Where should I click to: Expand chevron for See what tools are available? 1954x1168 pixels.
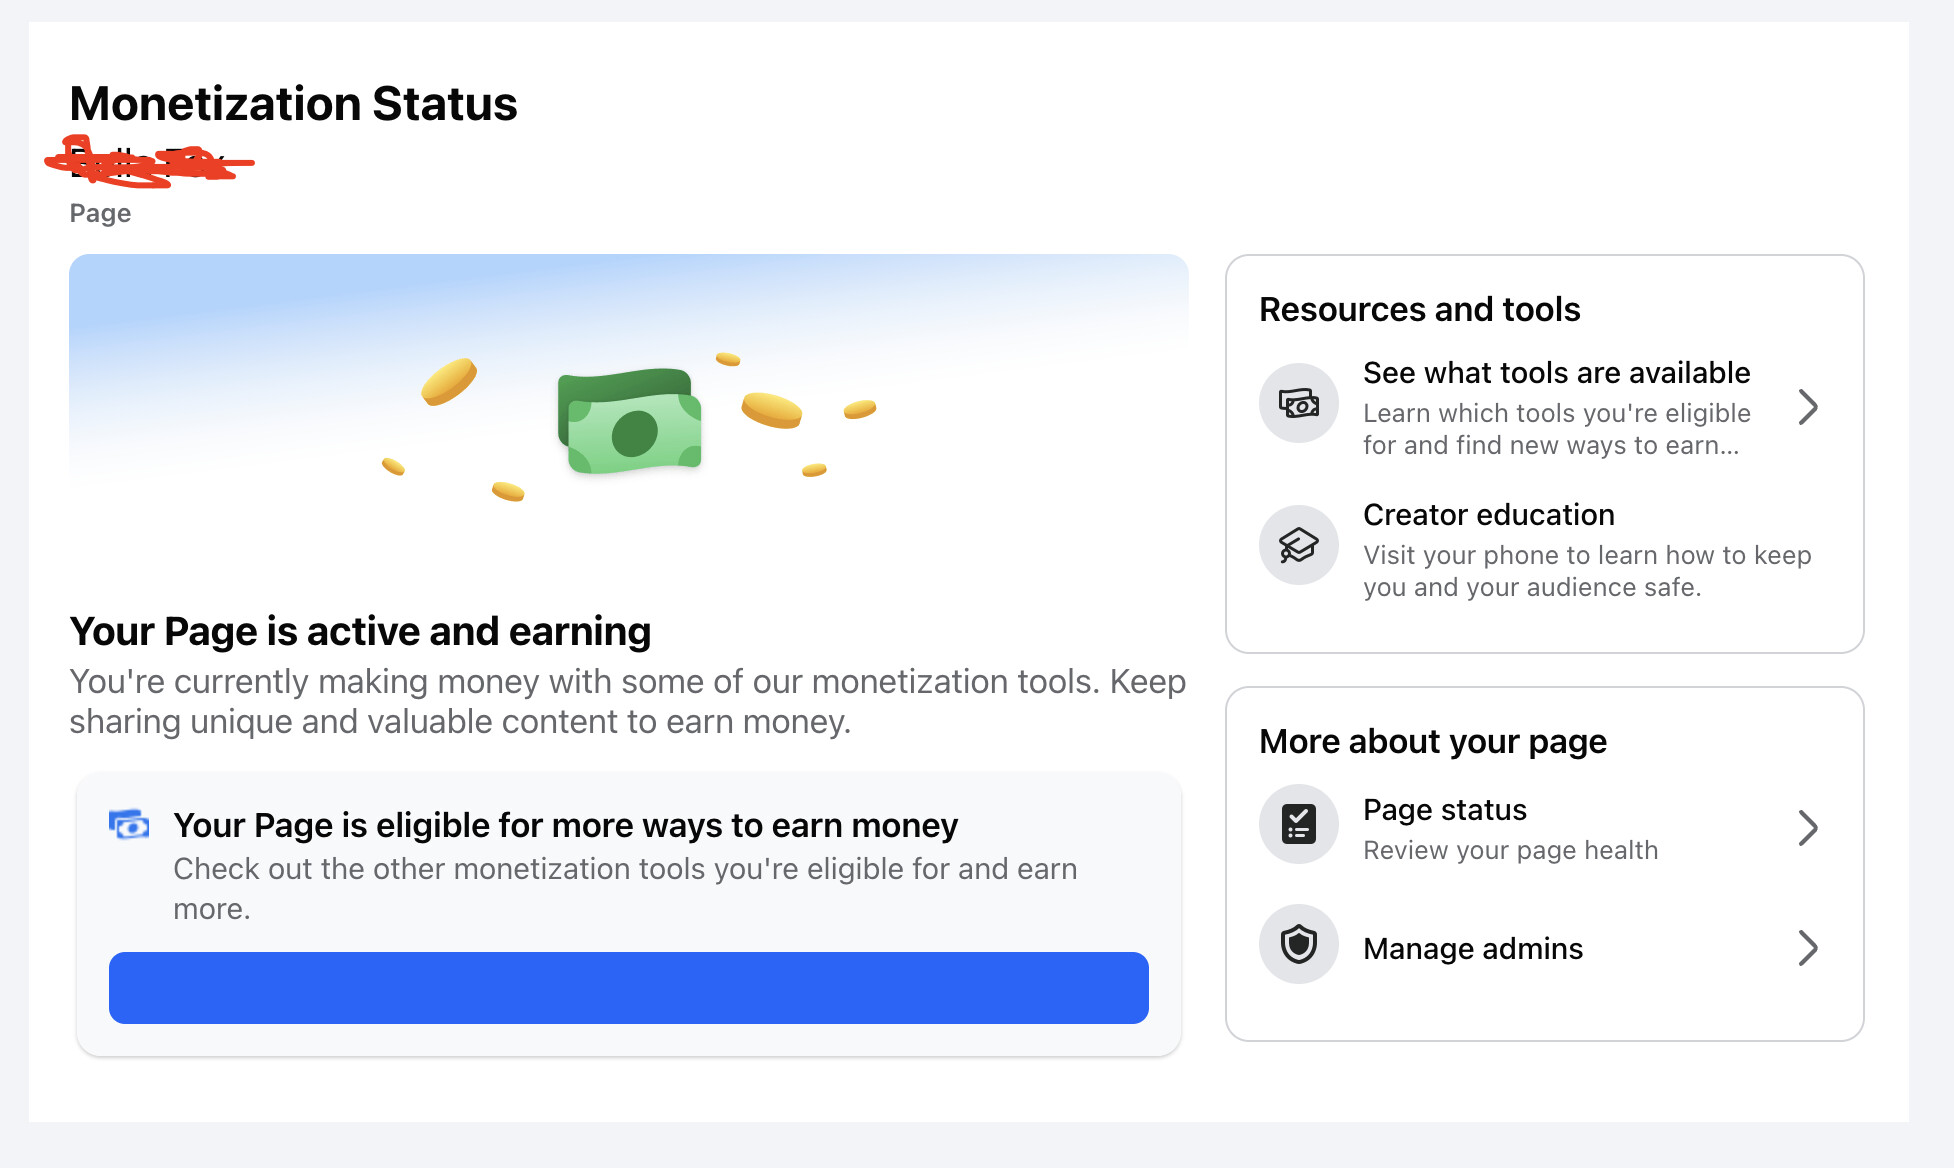coord(1807,407)
